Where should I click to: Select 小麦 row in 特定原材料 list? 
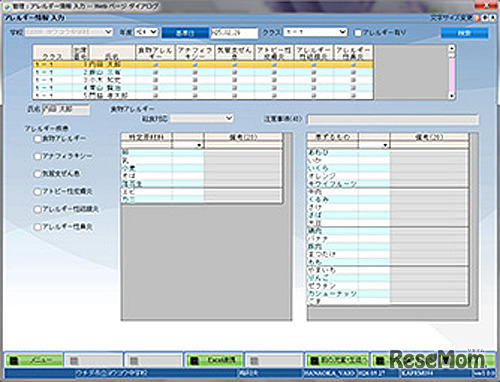click(x=201, y=168)
